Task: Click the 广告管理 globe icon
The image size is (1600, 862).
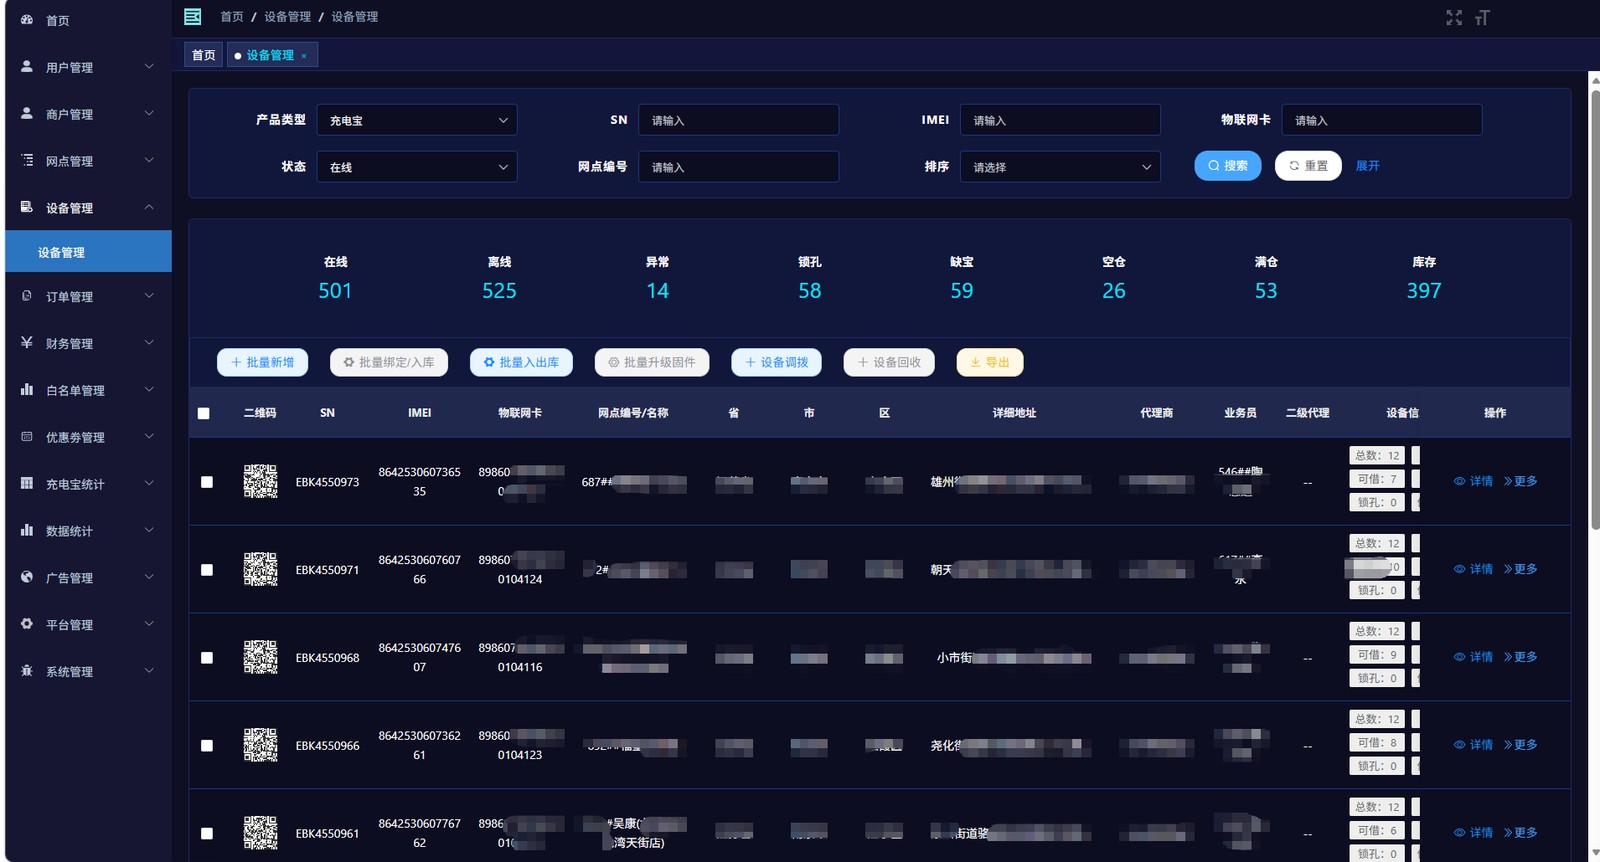Action: coord(27,577)
